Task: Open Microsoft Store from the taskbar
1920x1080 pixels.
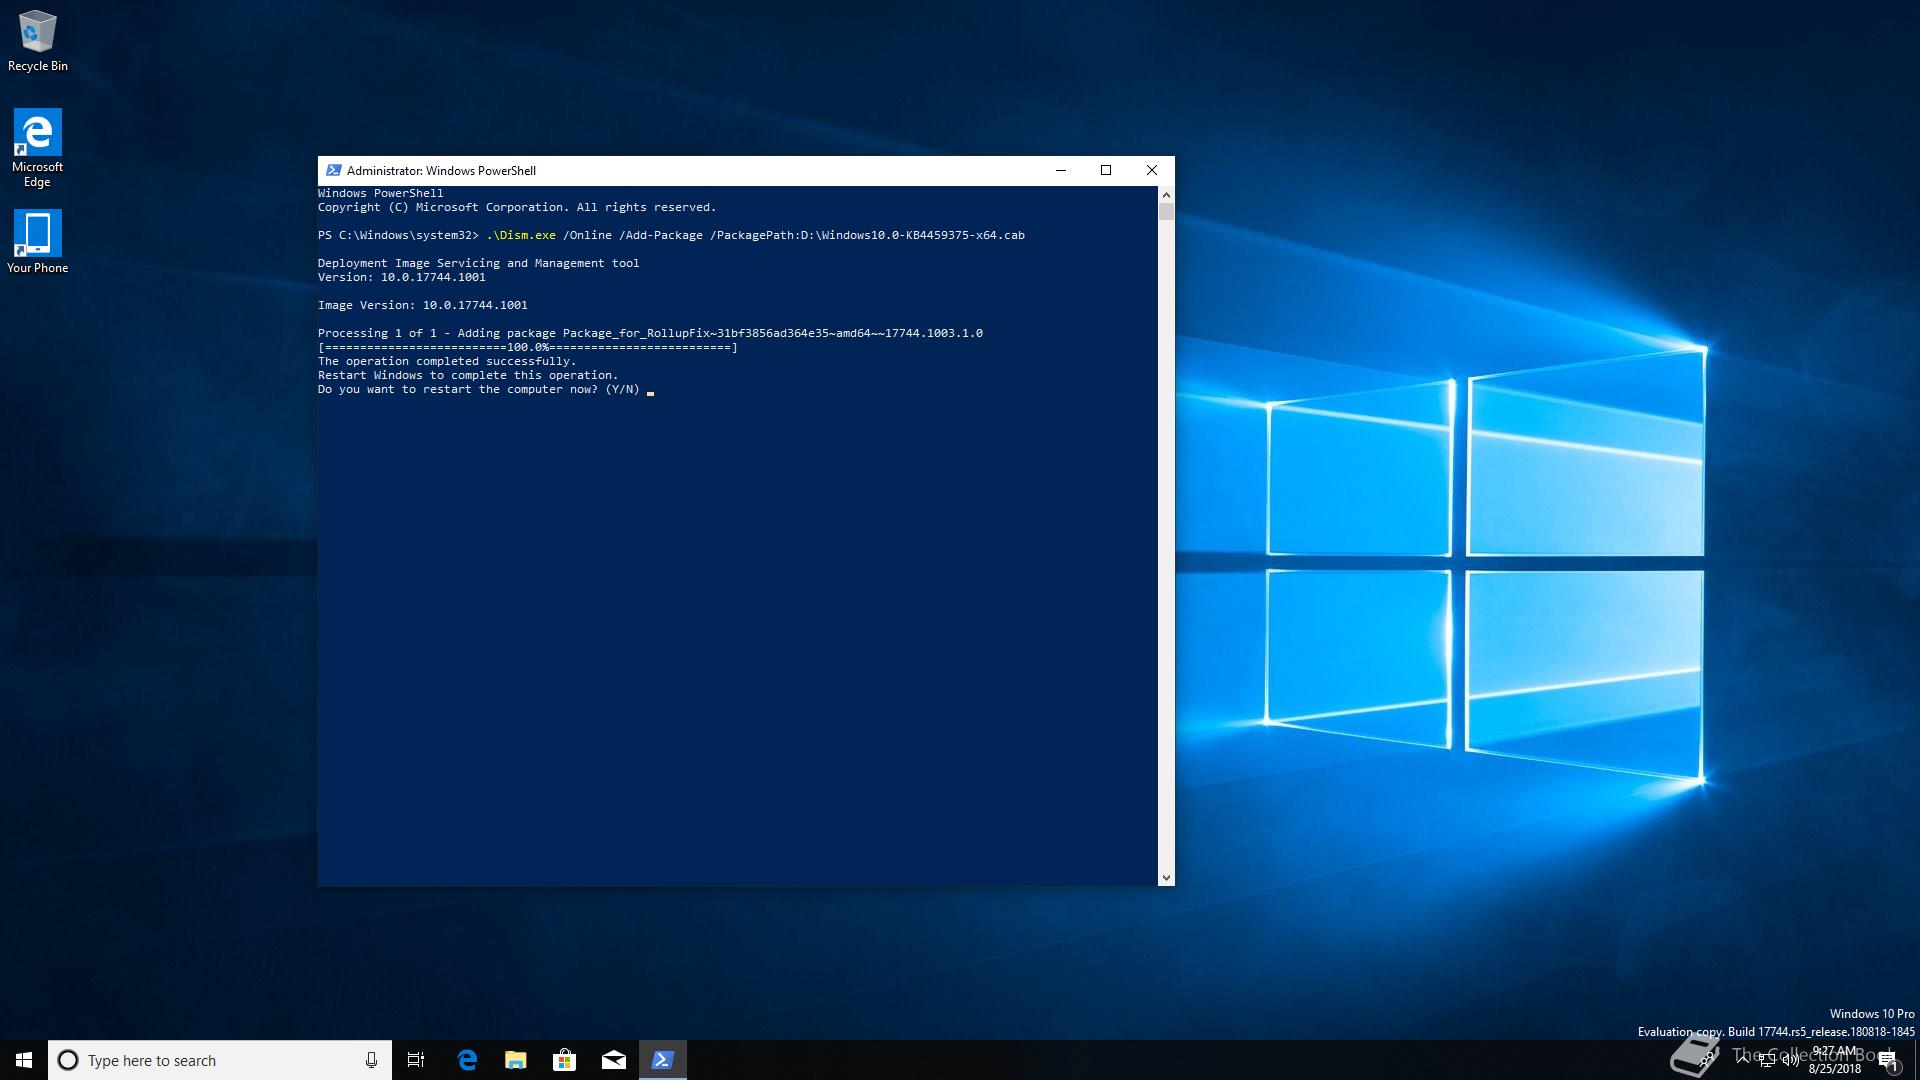Action: click(x=565, y=1060)
